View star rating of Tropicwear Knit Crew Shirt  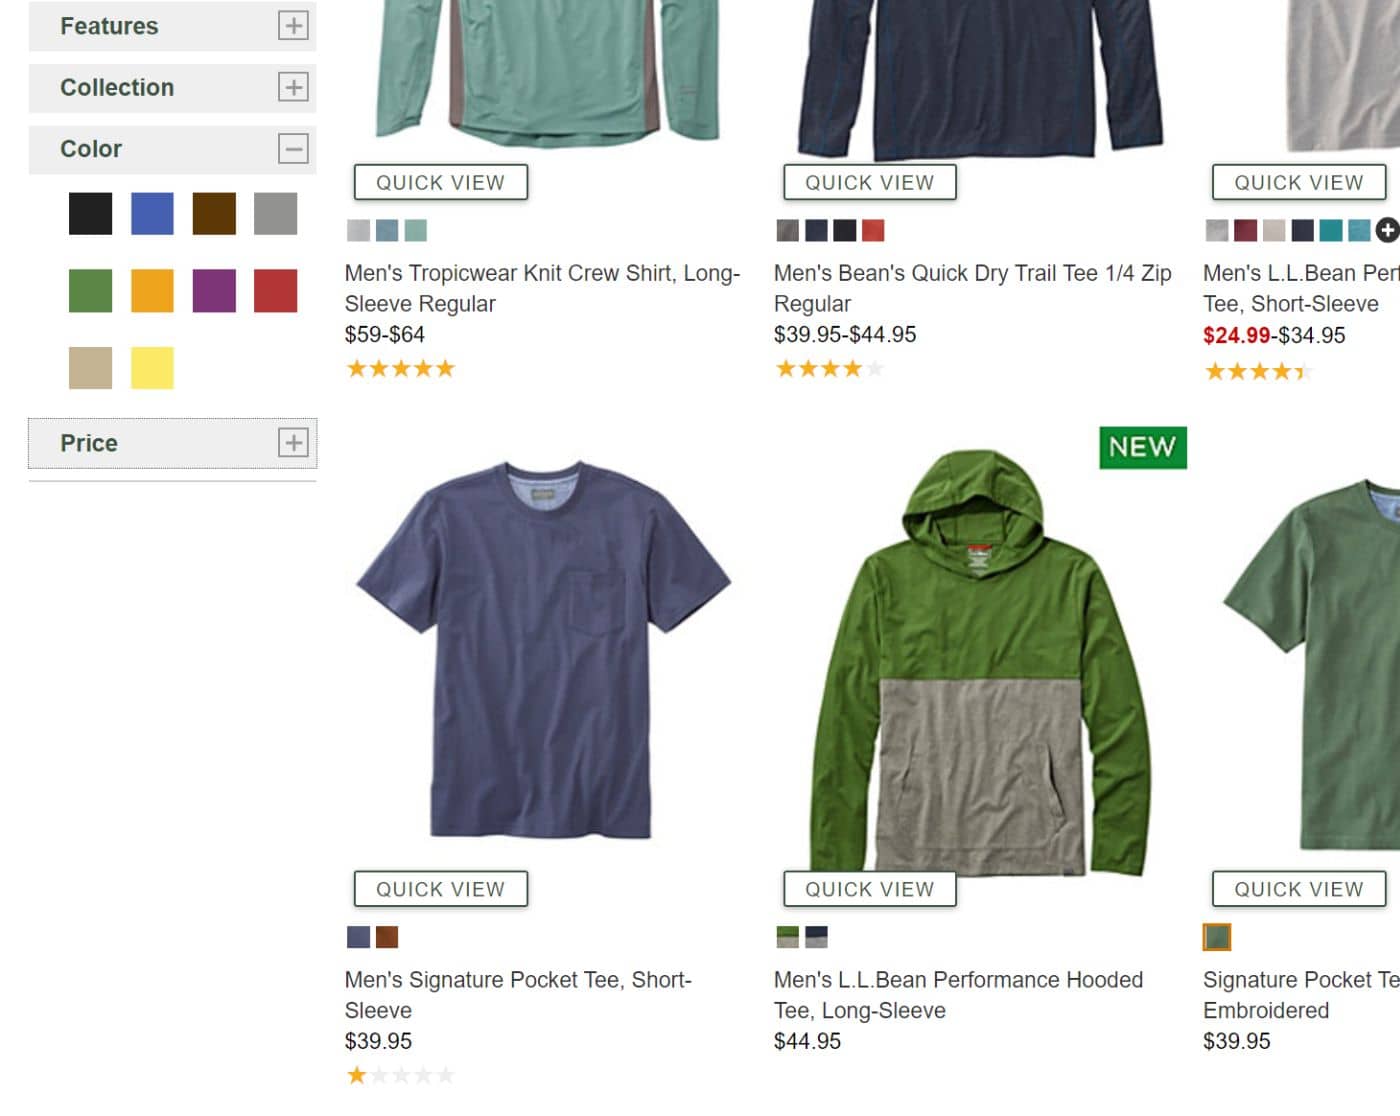[x=400, y=369]
